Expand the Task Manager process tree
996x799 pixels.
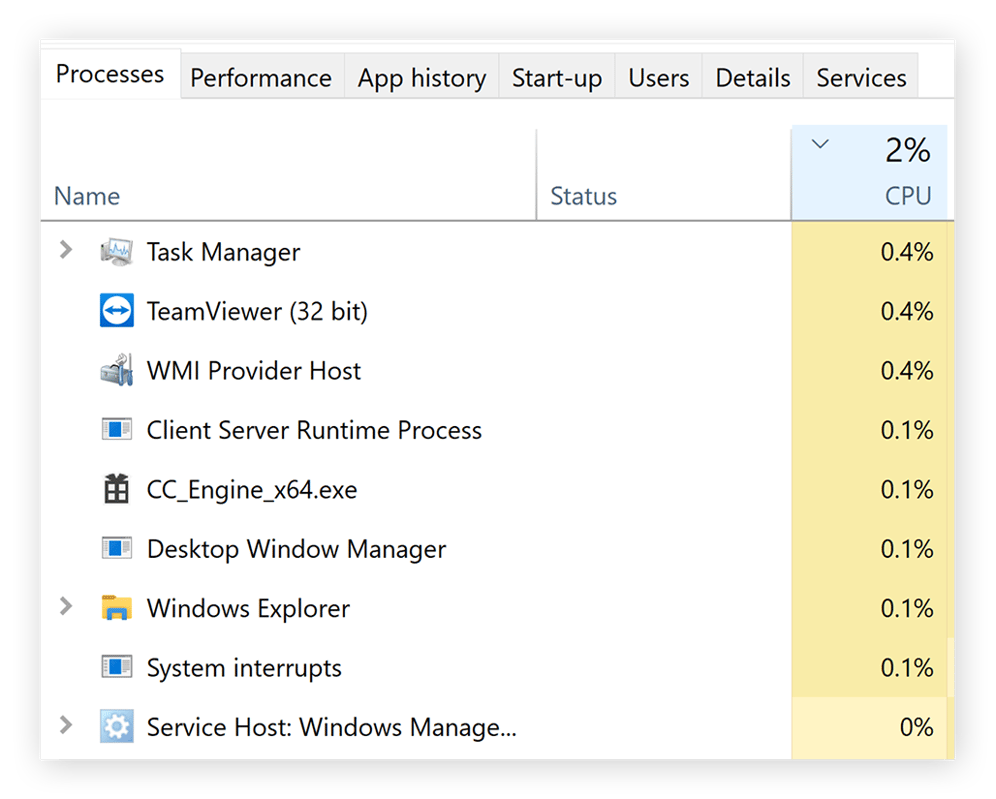[x=66, y=251]
